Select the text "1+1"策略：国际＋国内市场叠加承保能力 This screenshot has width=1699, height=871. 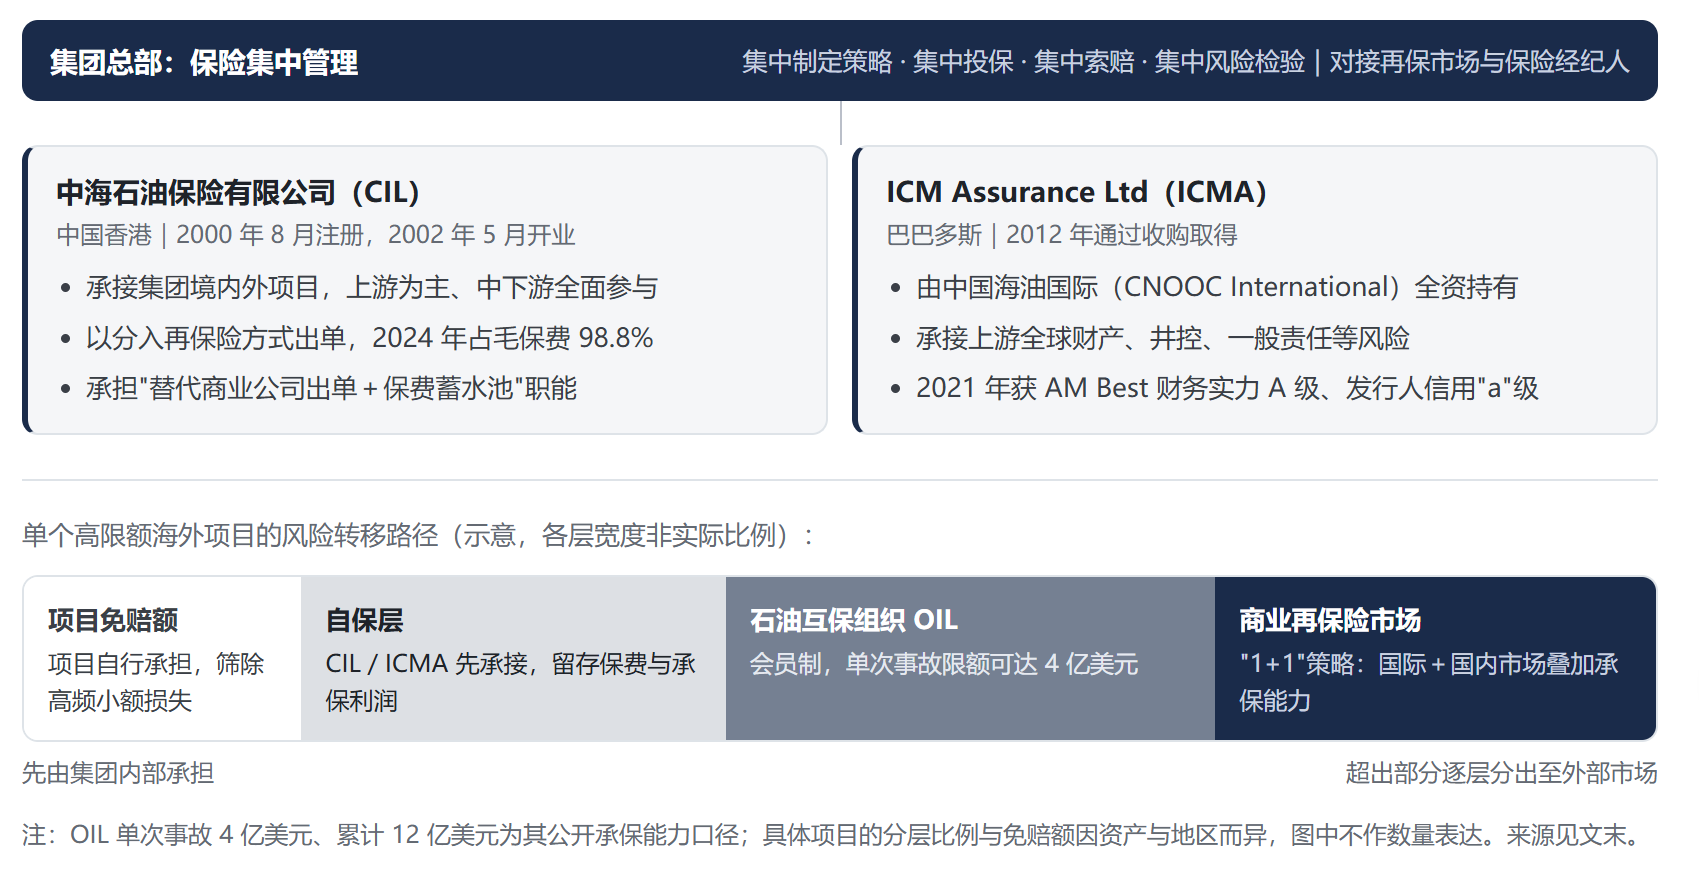[1429, 682]
